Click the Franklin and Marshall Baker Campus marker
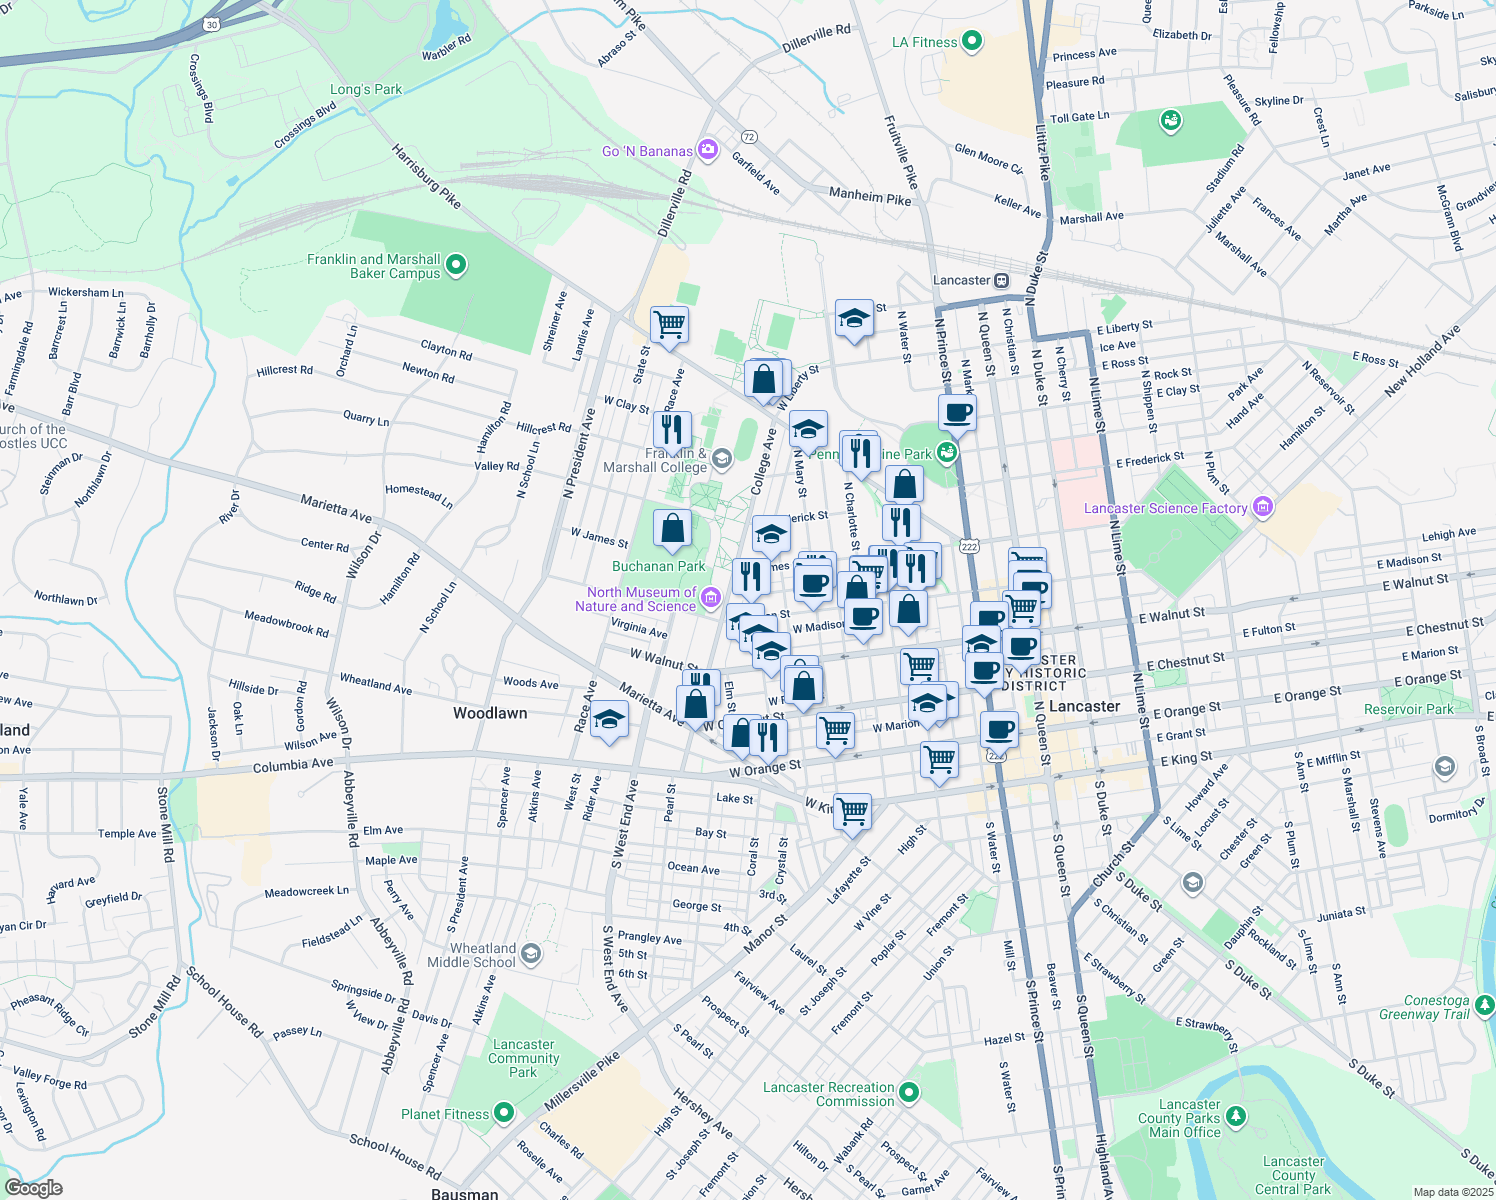 455,265
